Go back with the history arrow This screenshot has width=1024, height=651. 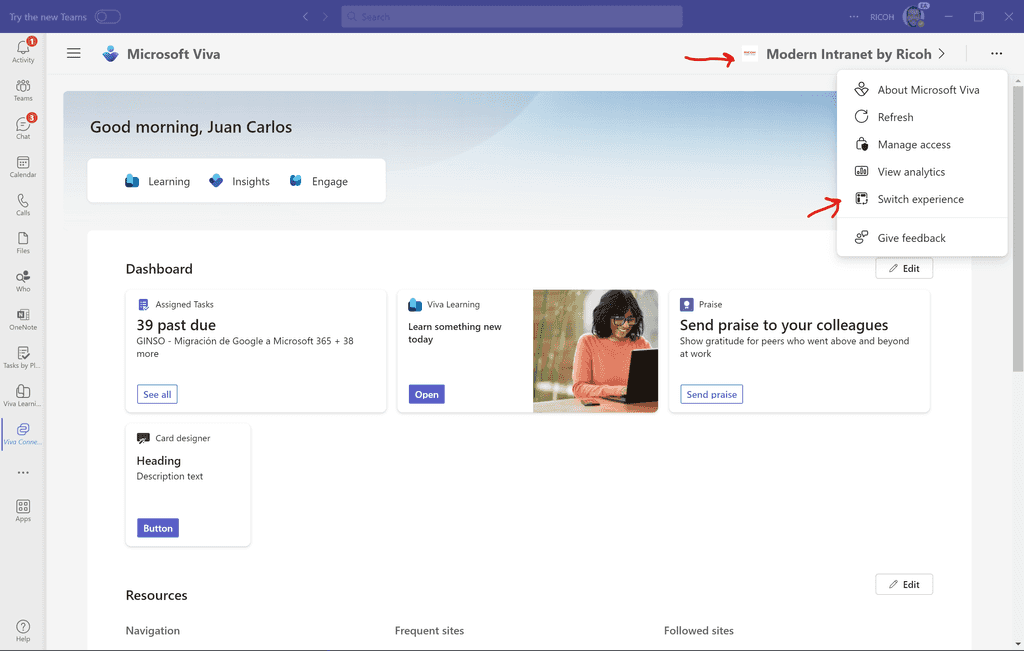[305, 16]
